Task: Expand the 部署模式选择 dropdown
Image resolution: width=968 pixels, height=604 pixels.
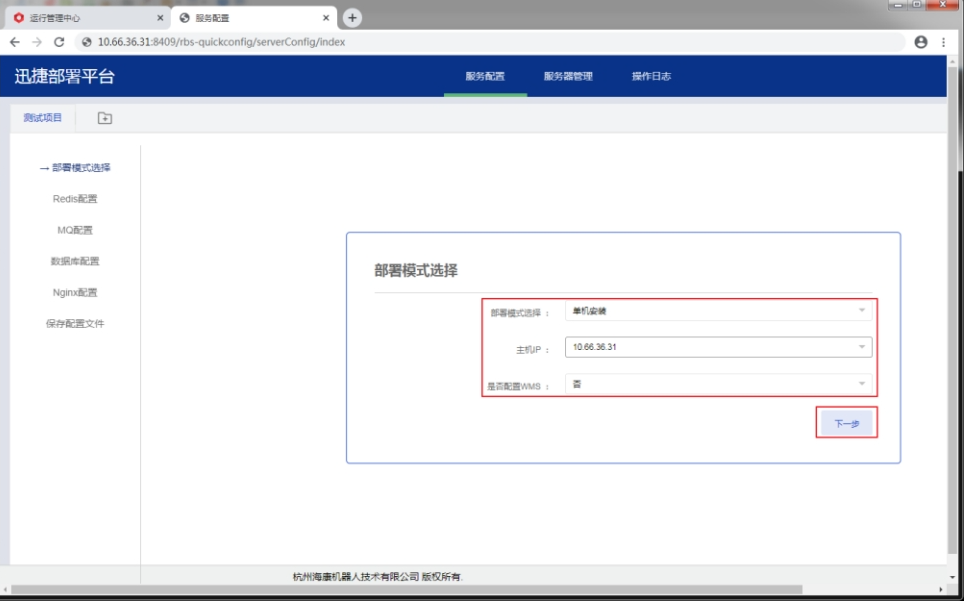Action: pyautogui.click(x=718, y=311)
